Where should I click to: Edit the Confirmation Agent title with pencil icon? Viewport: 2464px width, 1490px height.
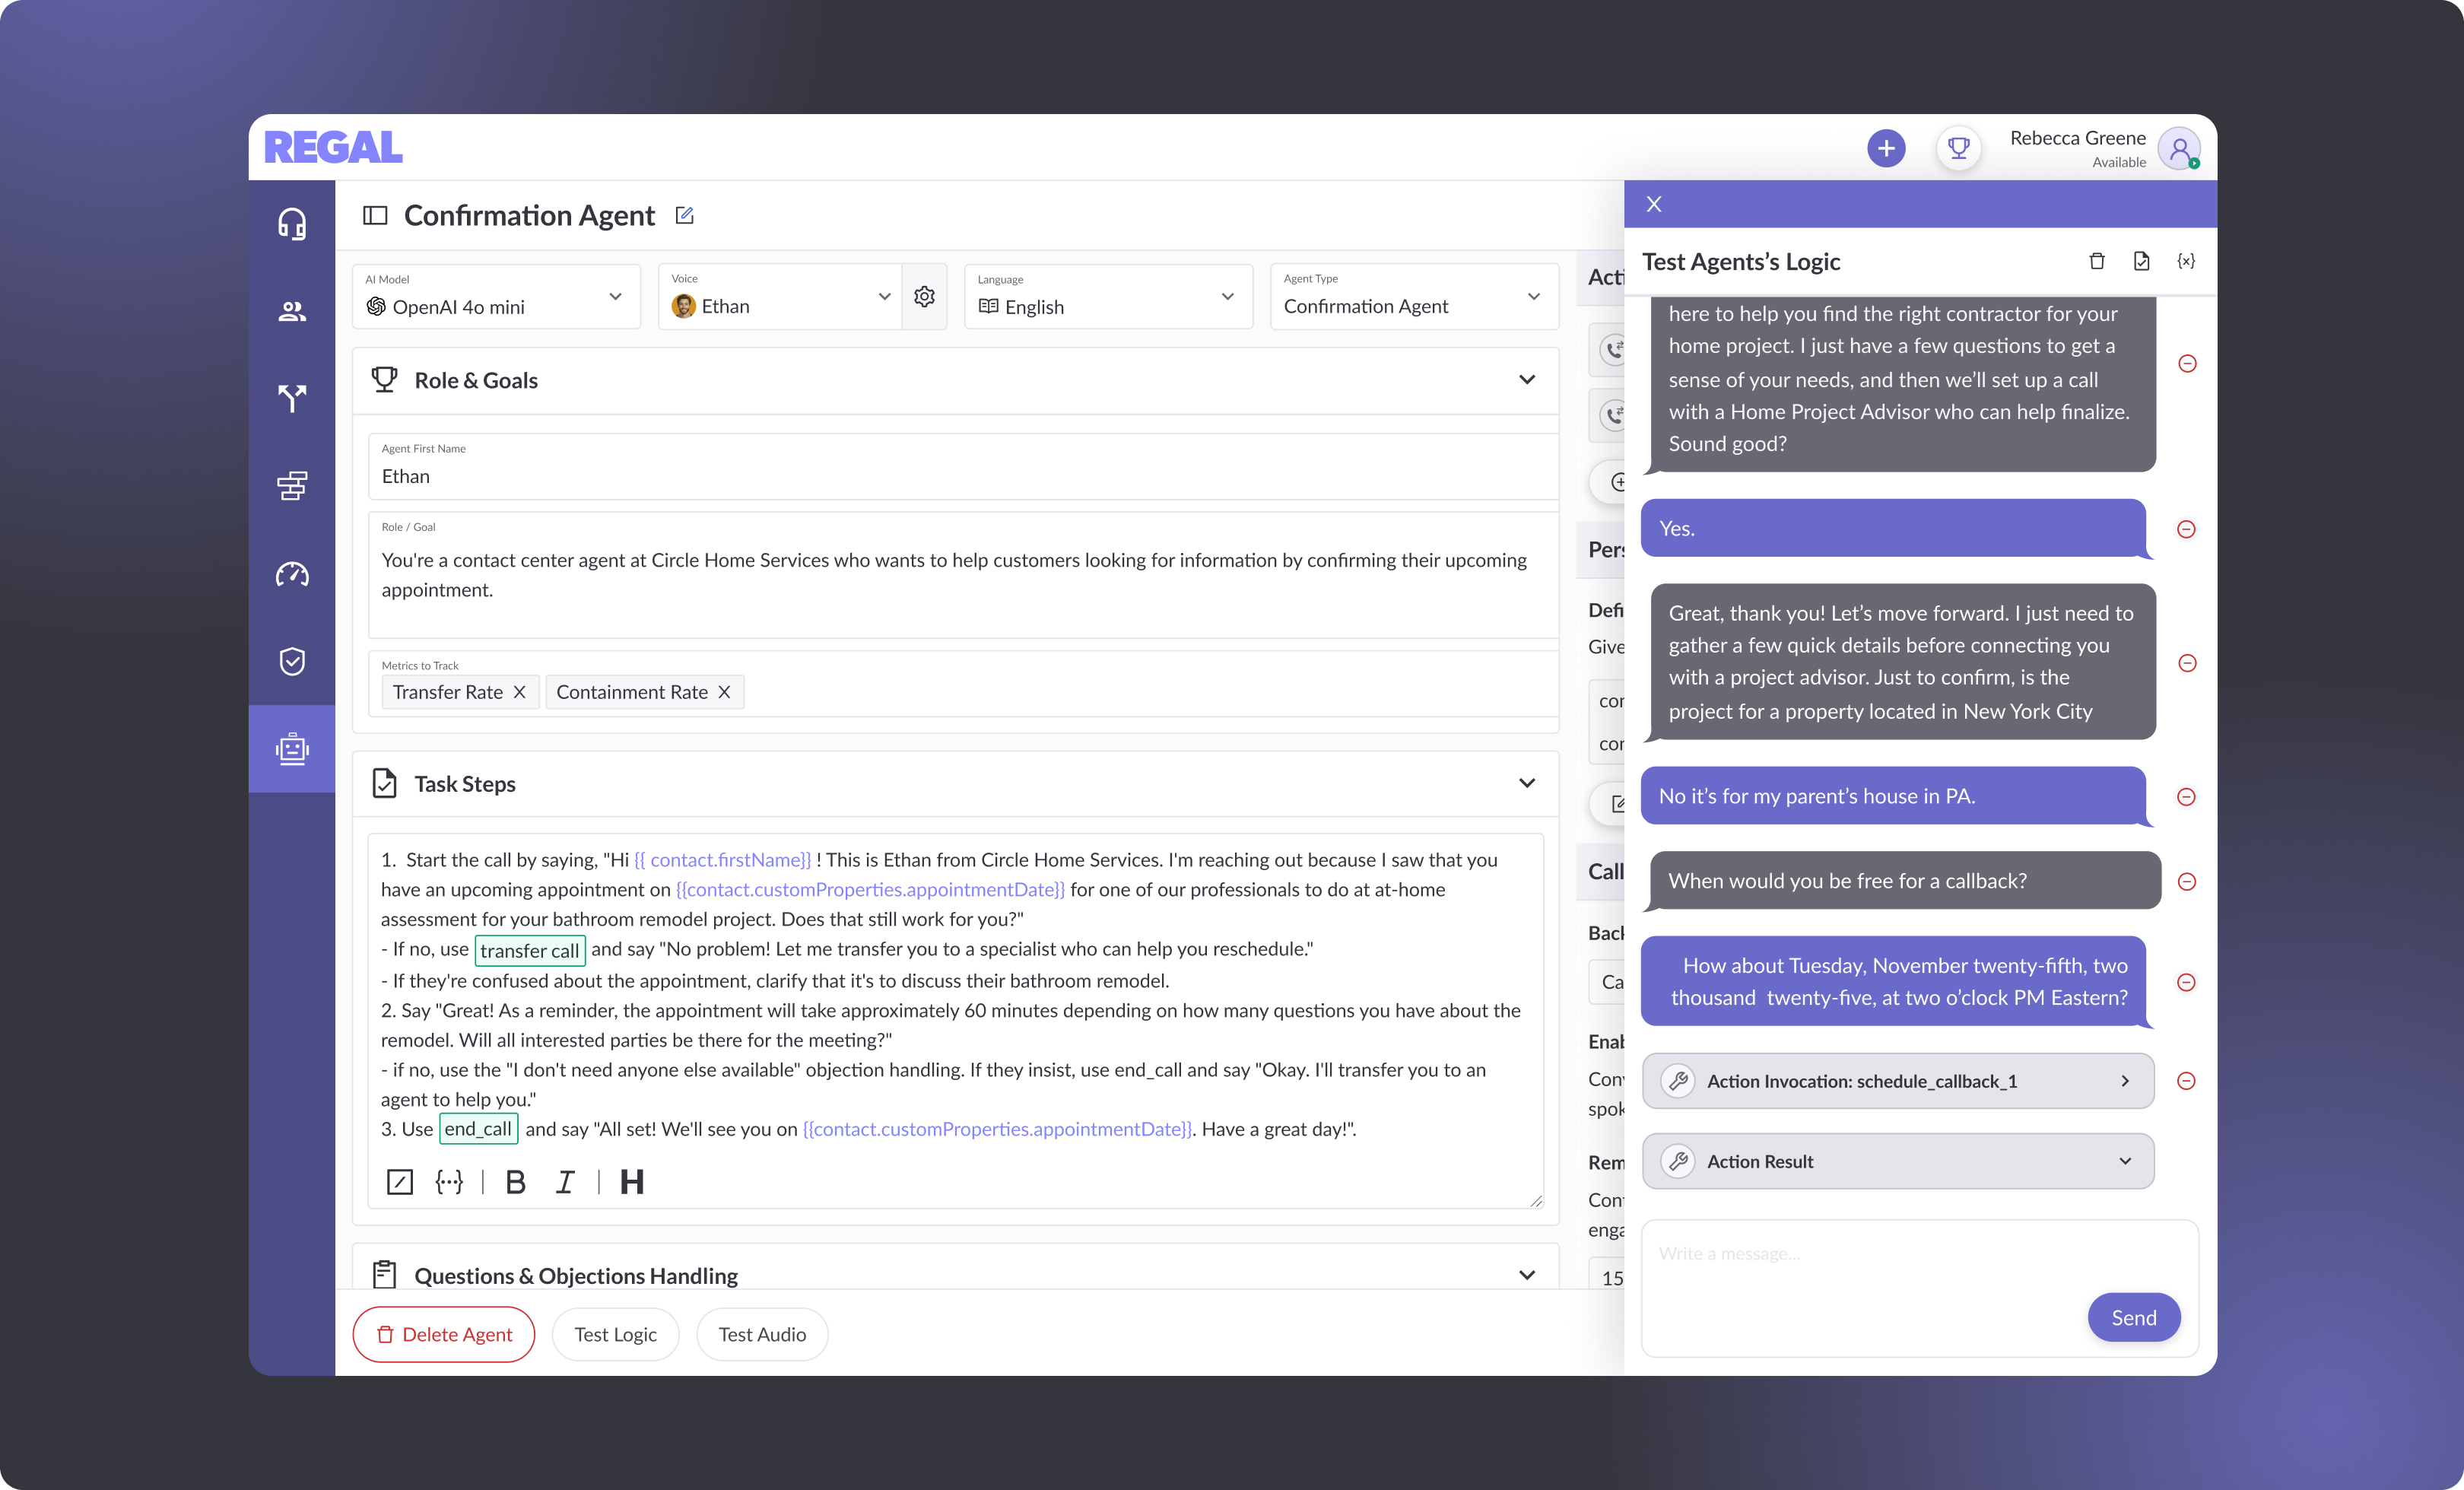(684, 215)
